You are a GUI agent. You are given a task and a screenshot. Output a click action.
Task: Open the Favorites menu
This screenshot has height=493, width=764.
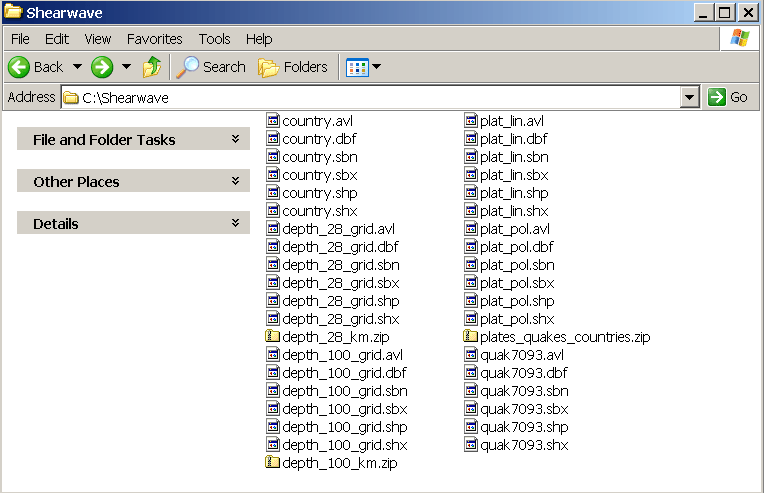154,39
